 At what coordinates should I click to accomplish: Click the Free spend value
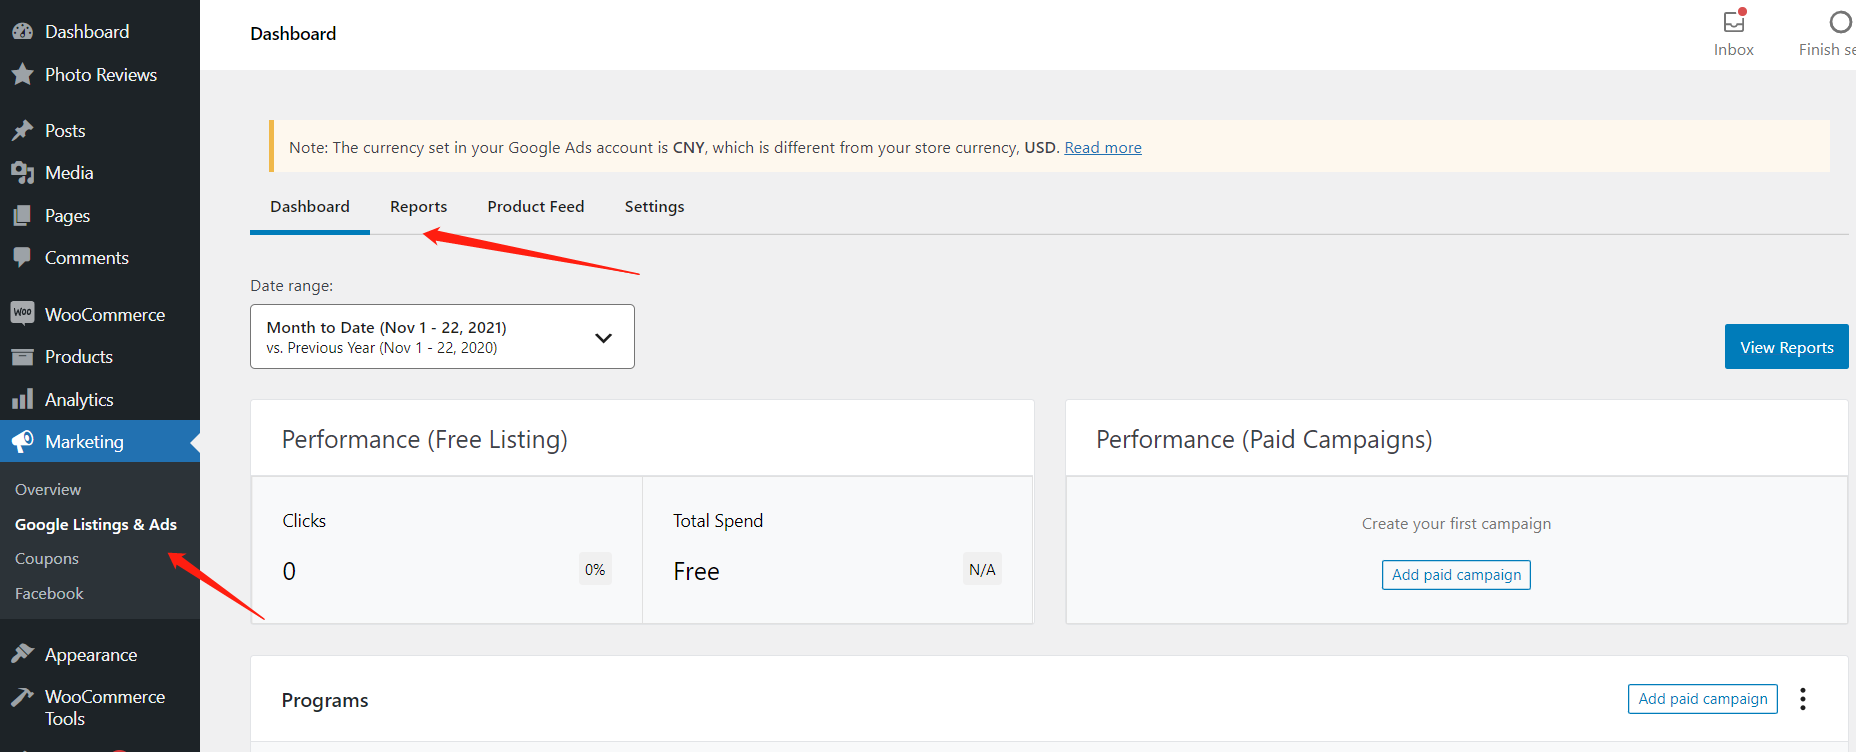696,572
